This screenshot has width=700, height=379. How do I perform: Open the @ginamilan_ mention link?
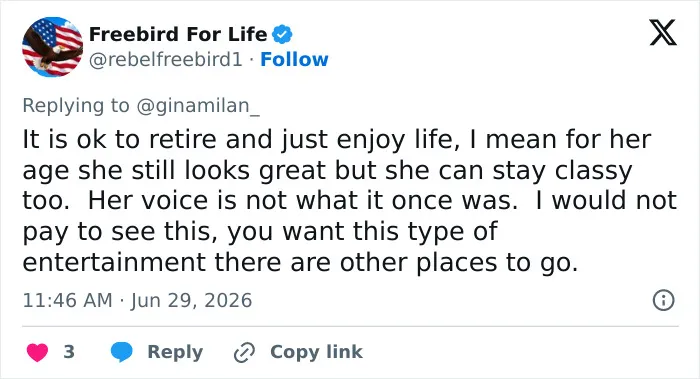point(198,106)
